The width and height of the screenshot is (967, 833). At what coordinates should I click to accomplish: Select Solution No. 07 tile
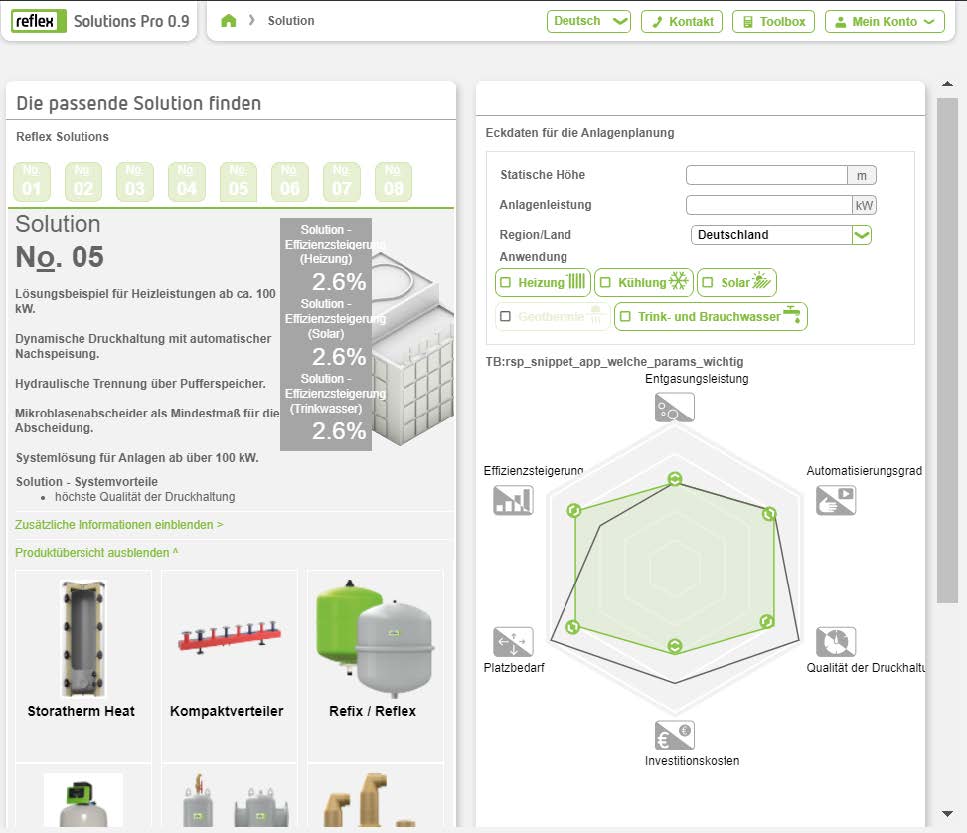[x=342, y=181]
